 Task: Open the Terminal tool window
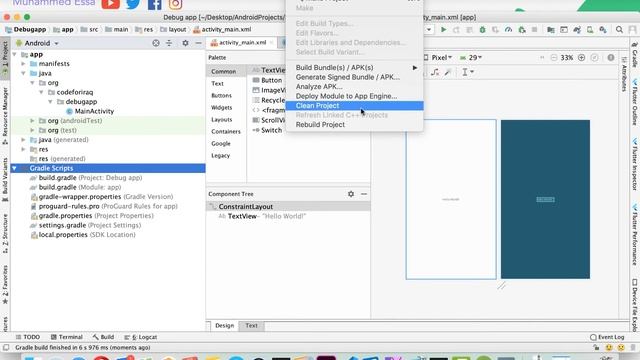click(67, 337)
